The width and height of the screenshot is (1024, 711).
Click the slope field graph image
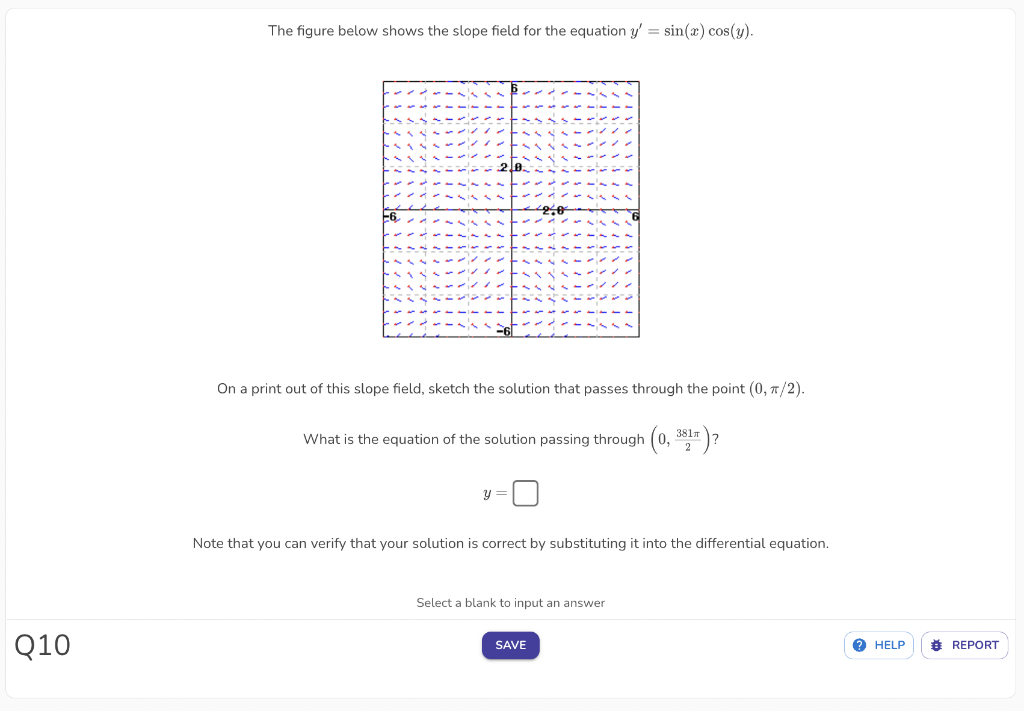[510, 208]
